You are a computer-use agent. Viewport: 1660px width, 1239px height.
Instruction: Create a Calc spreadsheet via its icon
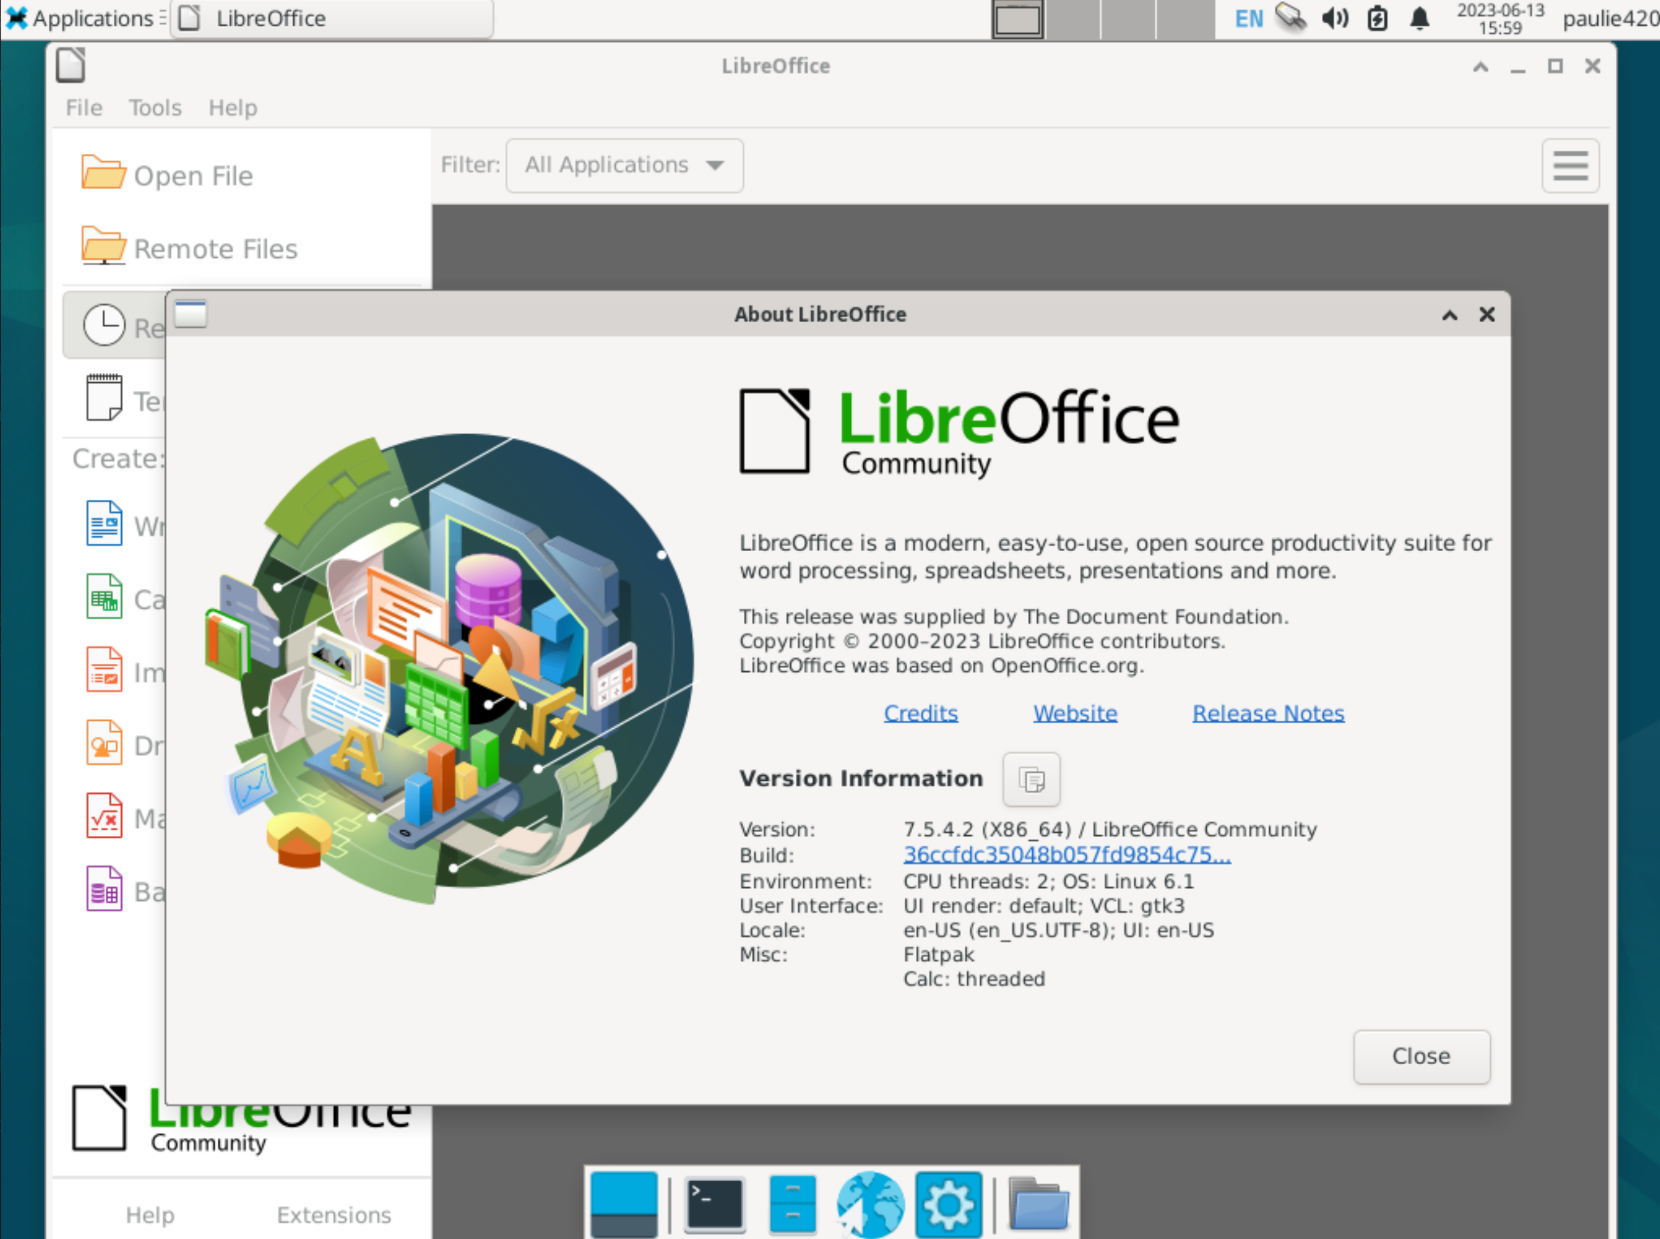(104, 597)
